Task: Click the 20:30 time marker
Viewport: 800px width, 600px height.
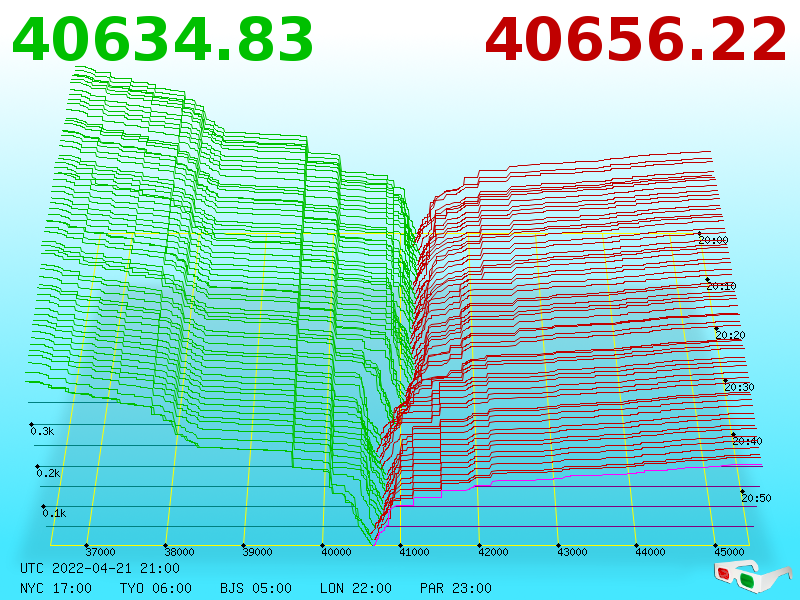Action: (x=739, y=387)
